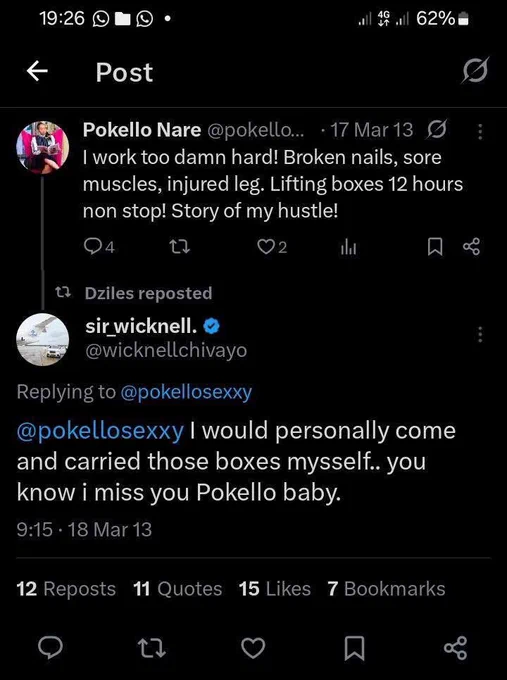
Task: Follow the @pokellosexxy link in Replying to
Action: point(186,392)
